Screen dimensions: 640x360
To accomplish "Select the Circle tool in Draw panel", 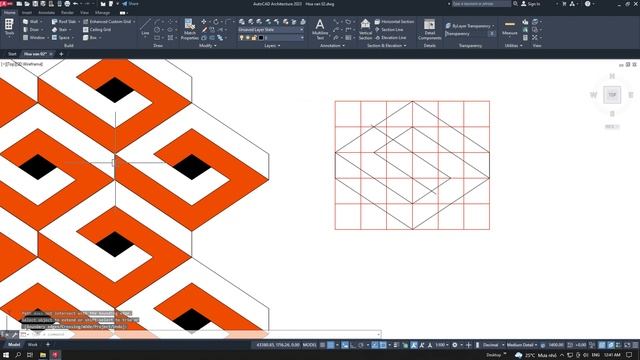I will 157,30.
